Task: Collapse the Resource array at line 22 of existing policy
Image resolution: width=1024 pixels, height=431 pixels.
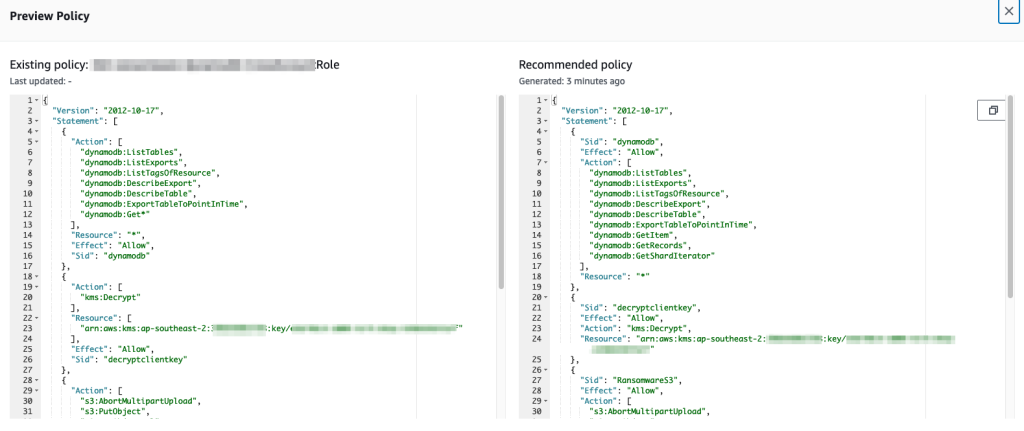Action: coord(36,318)
